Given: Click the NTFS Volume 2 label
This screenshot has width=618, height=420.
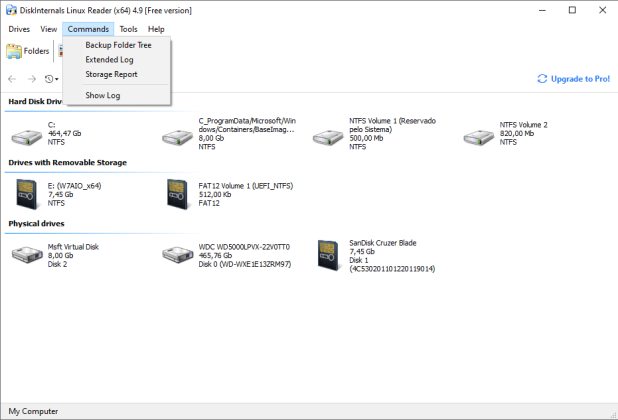Looking at the screenshot, I should 523,125.
